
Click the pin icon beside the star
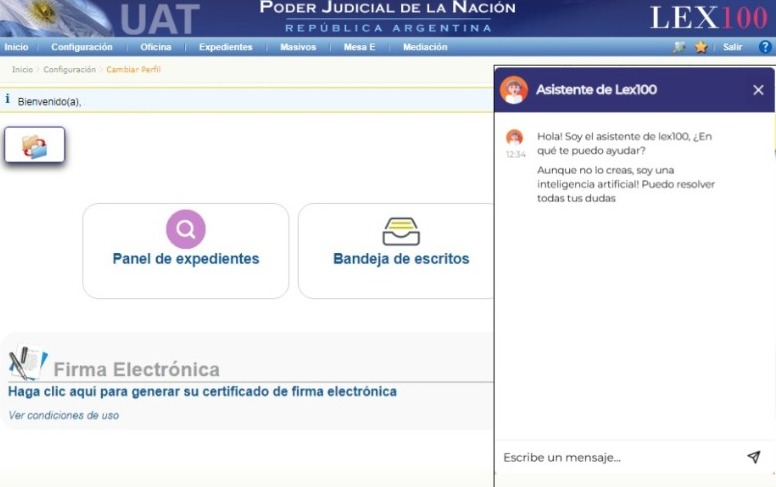[x=679, y=47]
